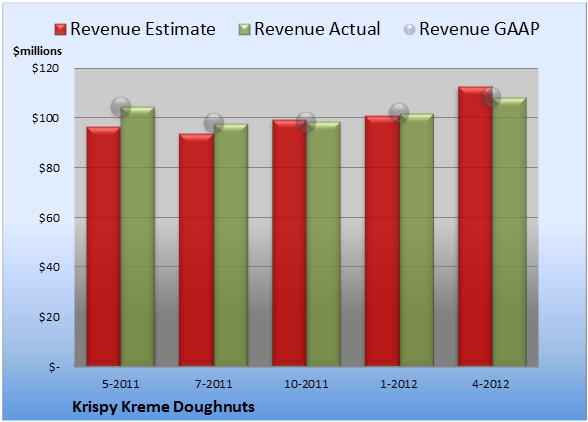588x422 pixels.
Task: Select the 'Revenue Estimate' legend label
Action: [143, 29]
